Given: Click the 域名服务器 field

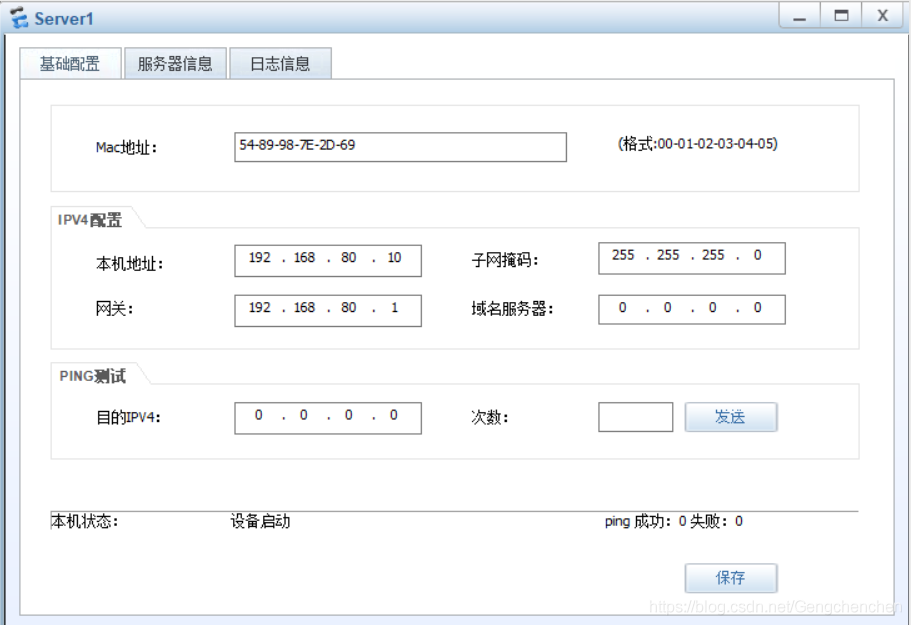Looking at the screenshot, I should [691, 309].
